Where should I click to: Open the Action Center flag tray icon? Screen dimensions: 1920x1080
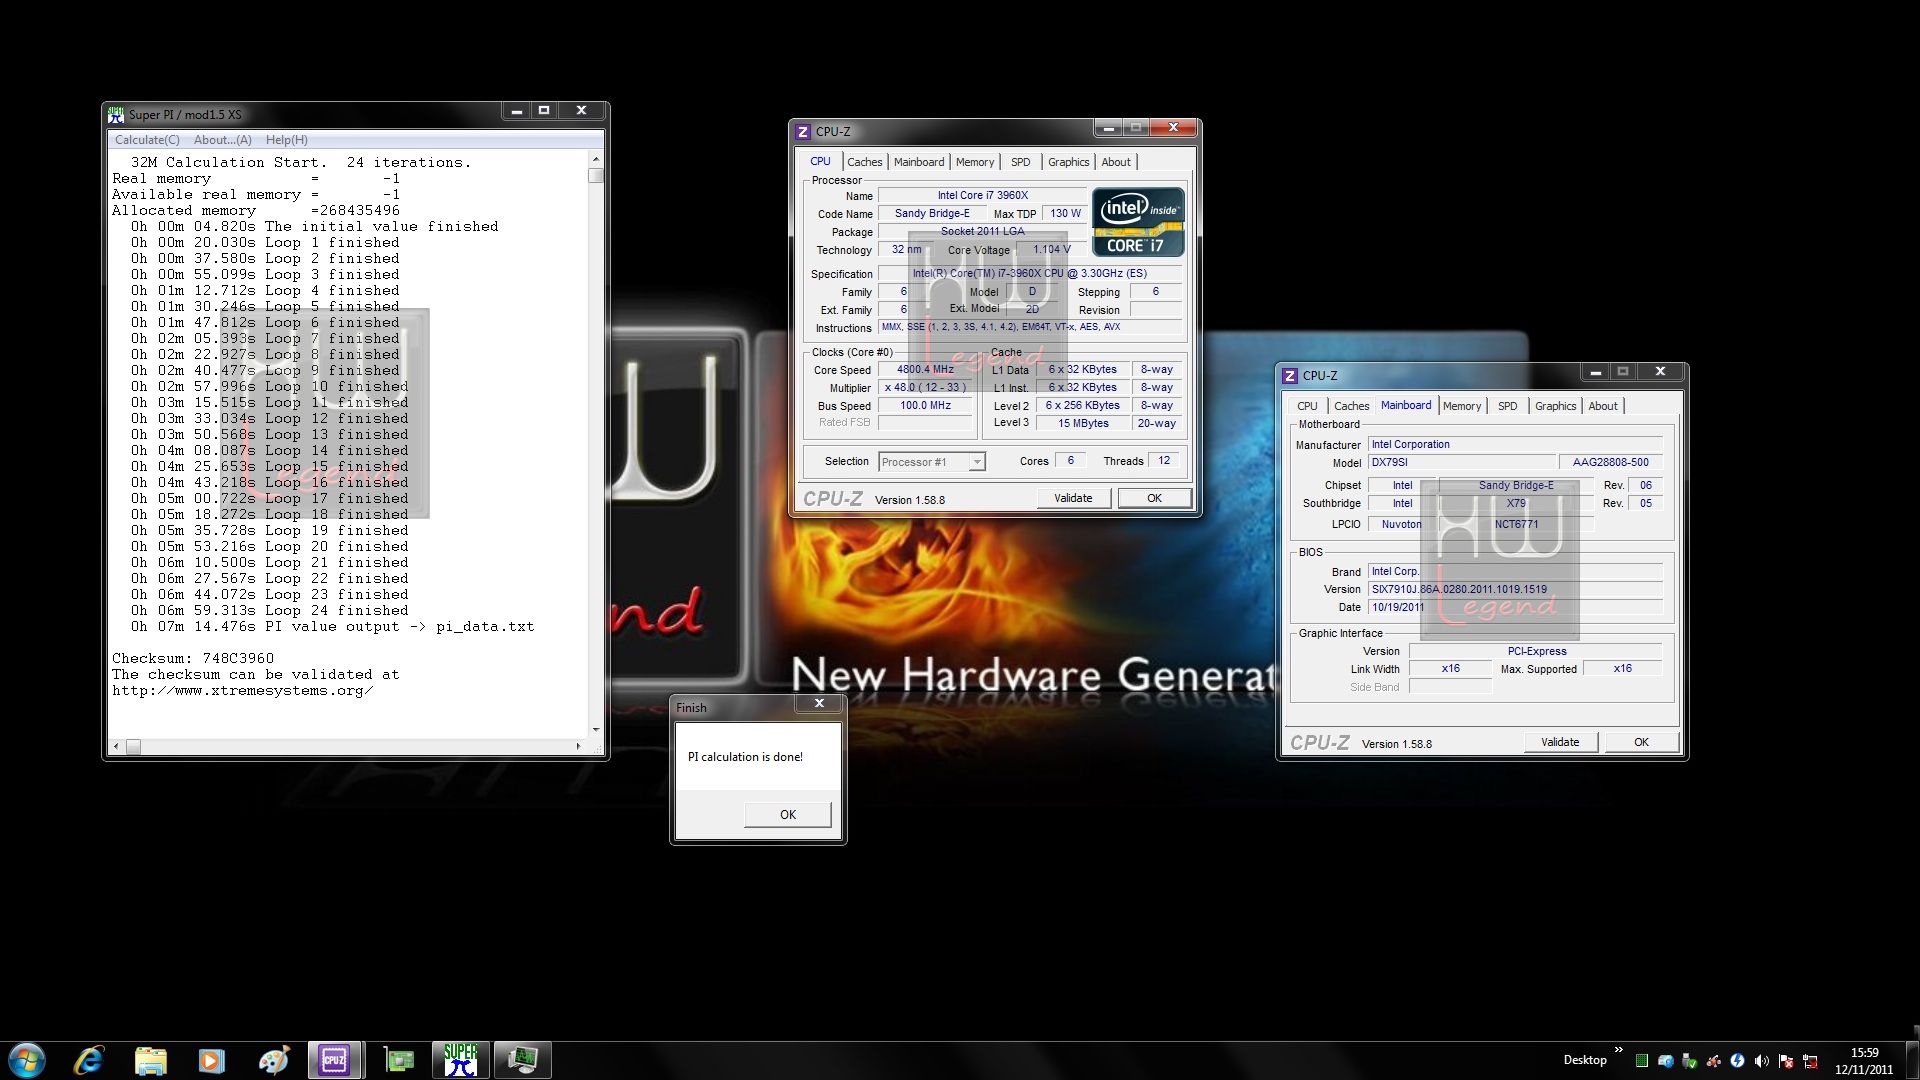pyautogui.click(x=1785, y=1061)
